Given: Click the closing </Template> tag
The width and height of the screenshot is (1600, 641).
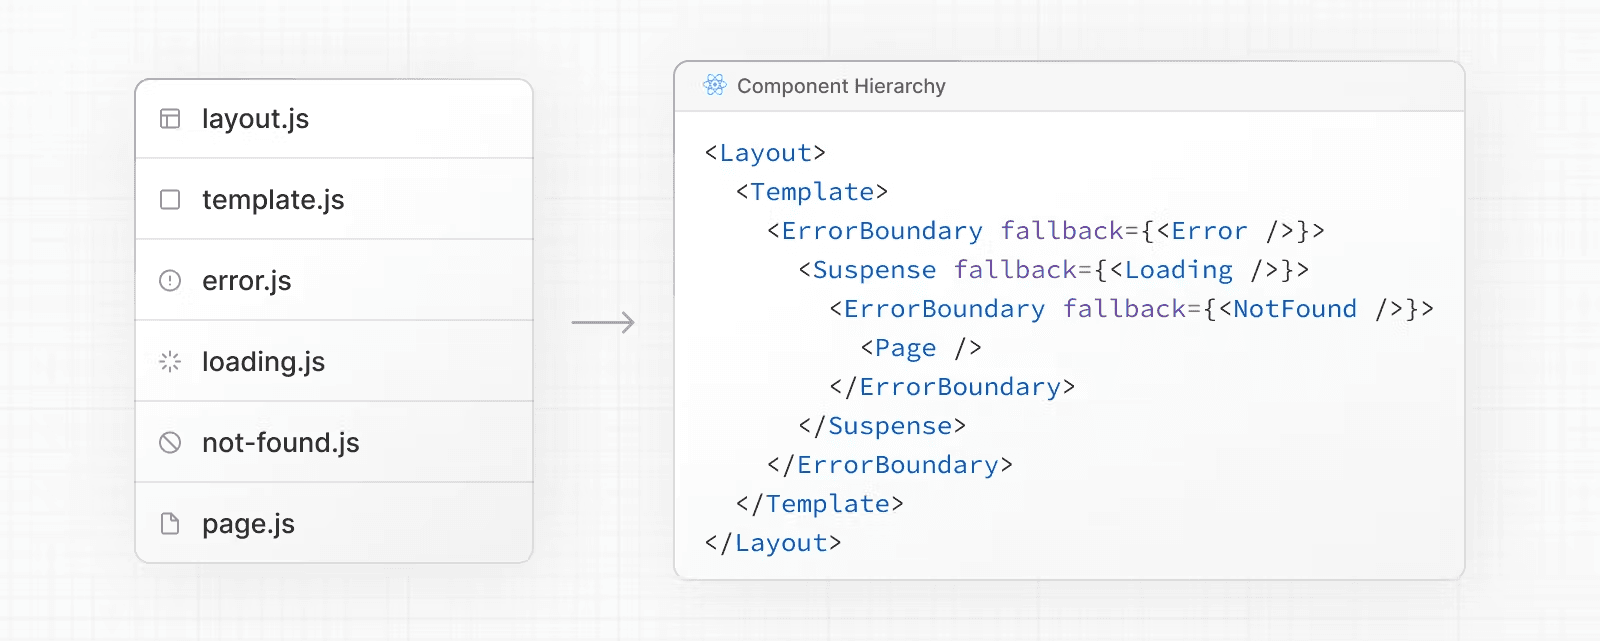Looking at the screenshot, I should click(x=819, y=504).
